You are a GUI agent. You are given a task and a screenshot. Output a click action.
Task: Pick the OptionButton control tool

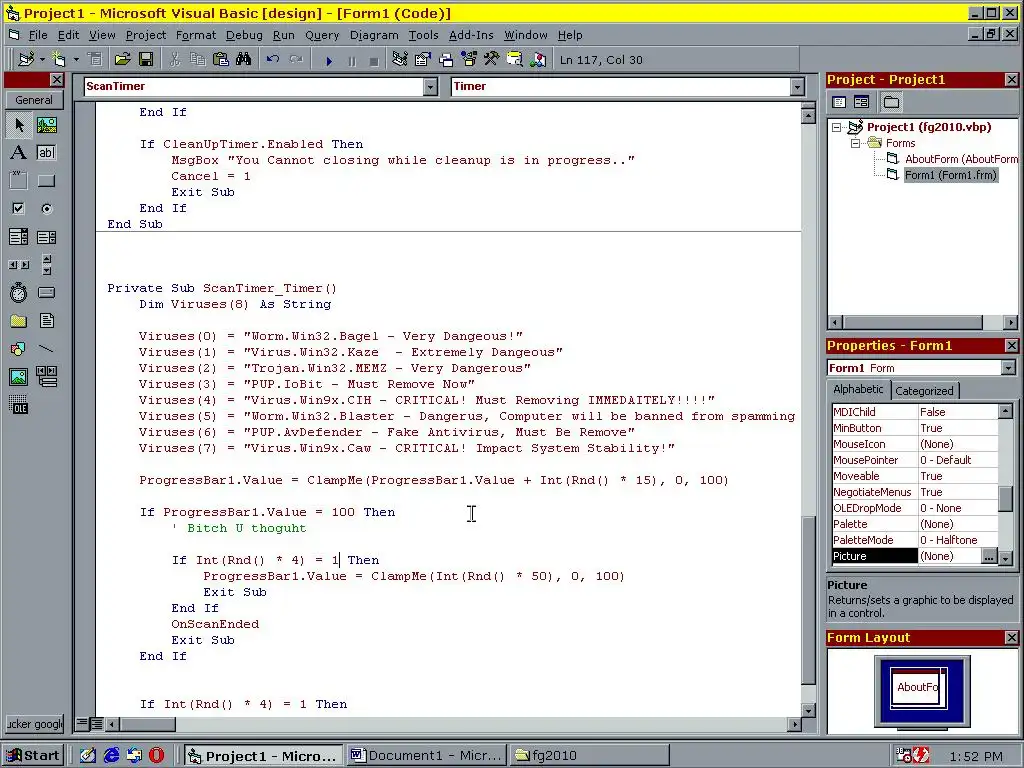(46, 209)
